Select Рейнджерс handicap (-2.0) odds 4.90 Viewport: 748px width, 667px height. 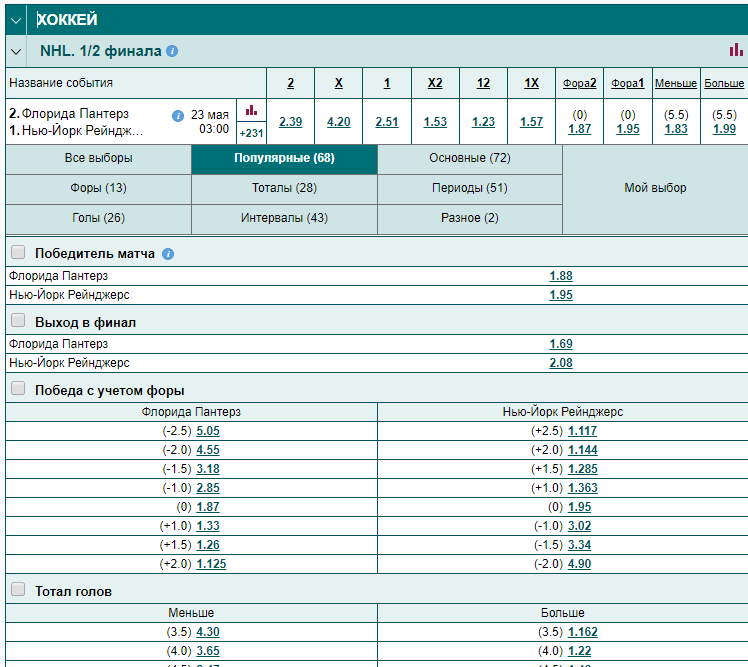tap(579, 564)
